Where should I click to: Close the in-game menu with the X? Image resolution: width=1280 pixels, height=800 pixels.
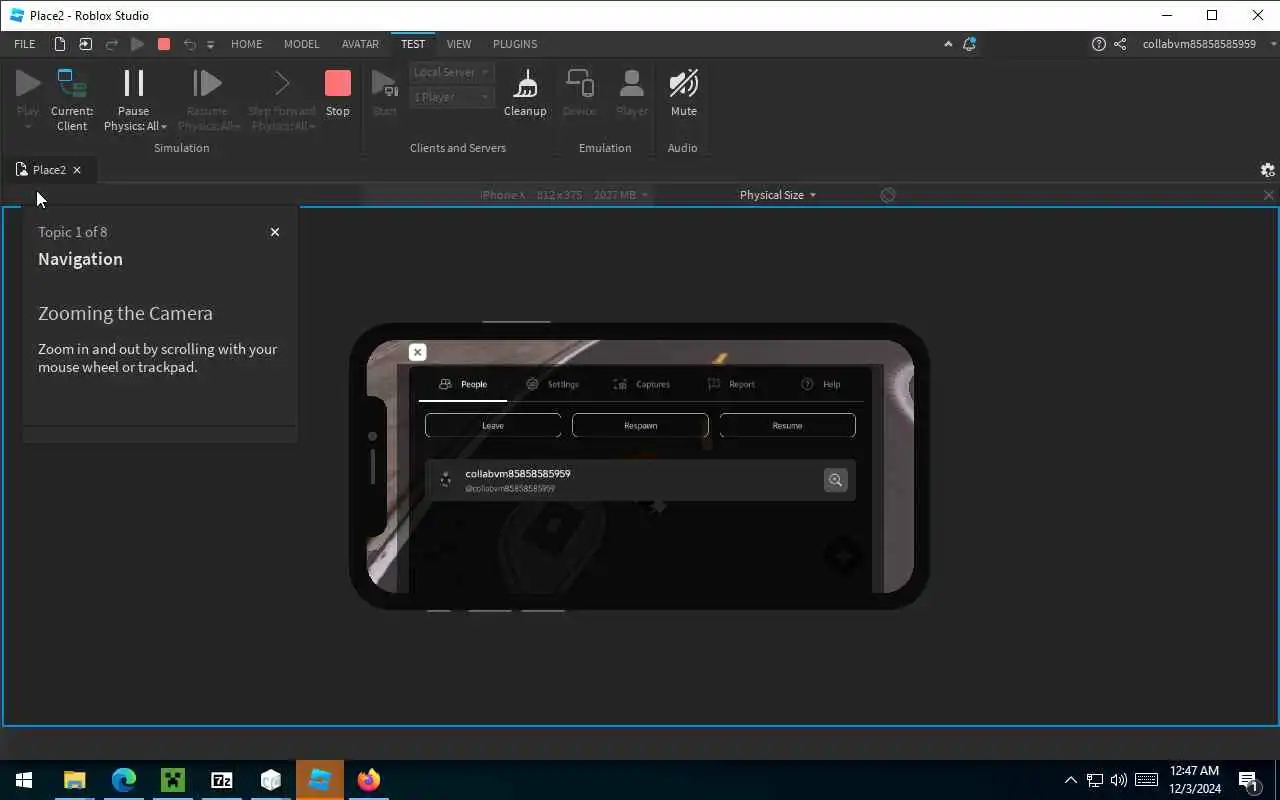pos(418,352)
